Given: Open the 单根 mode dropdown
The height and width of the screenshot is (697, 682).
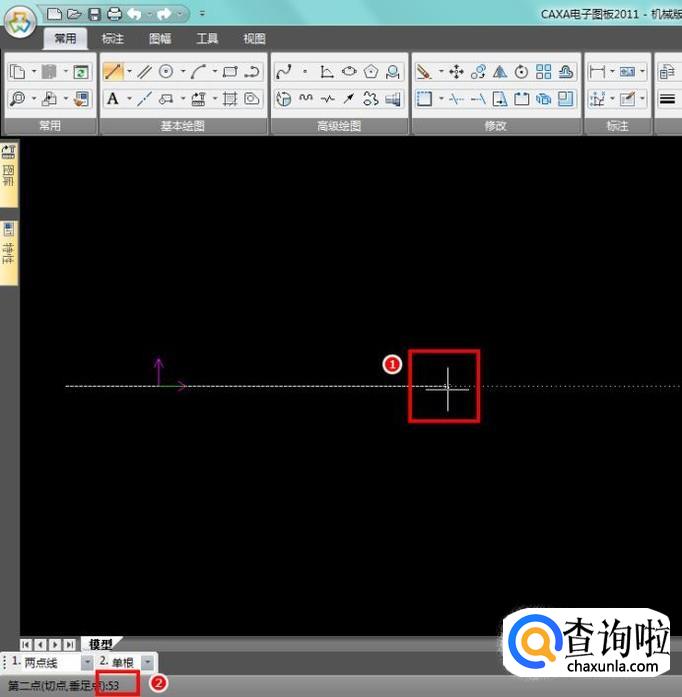Looking at the screenshot, I should tap(147, 663).
